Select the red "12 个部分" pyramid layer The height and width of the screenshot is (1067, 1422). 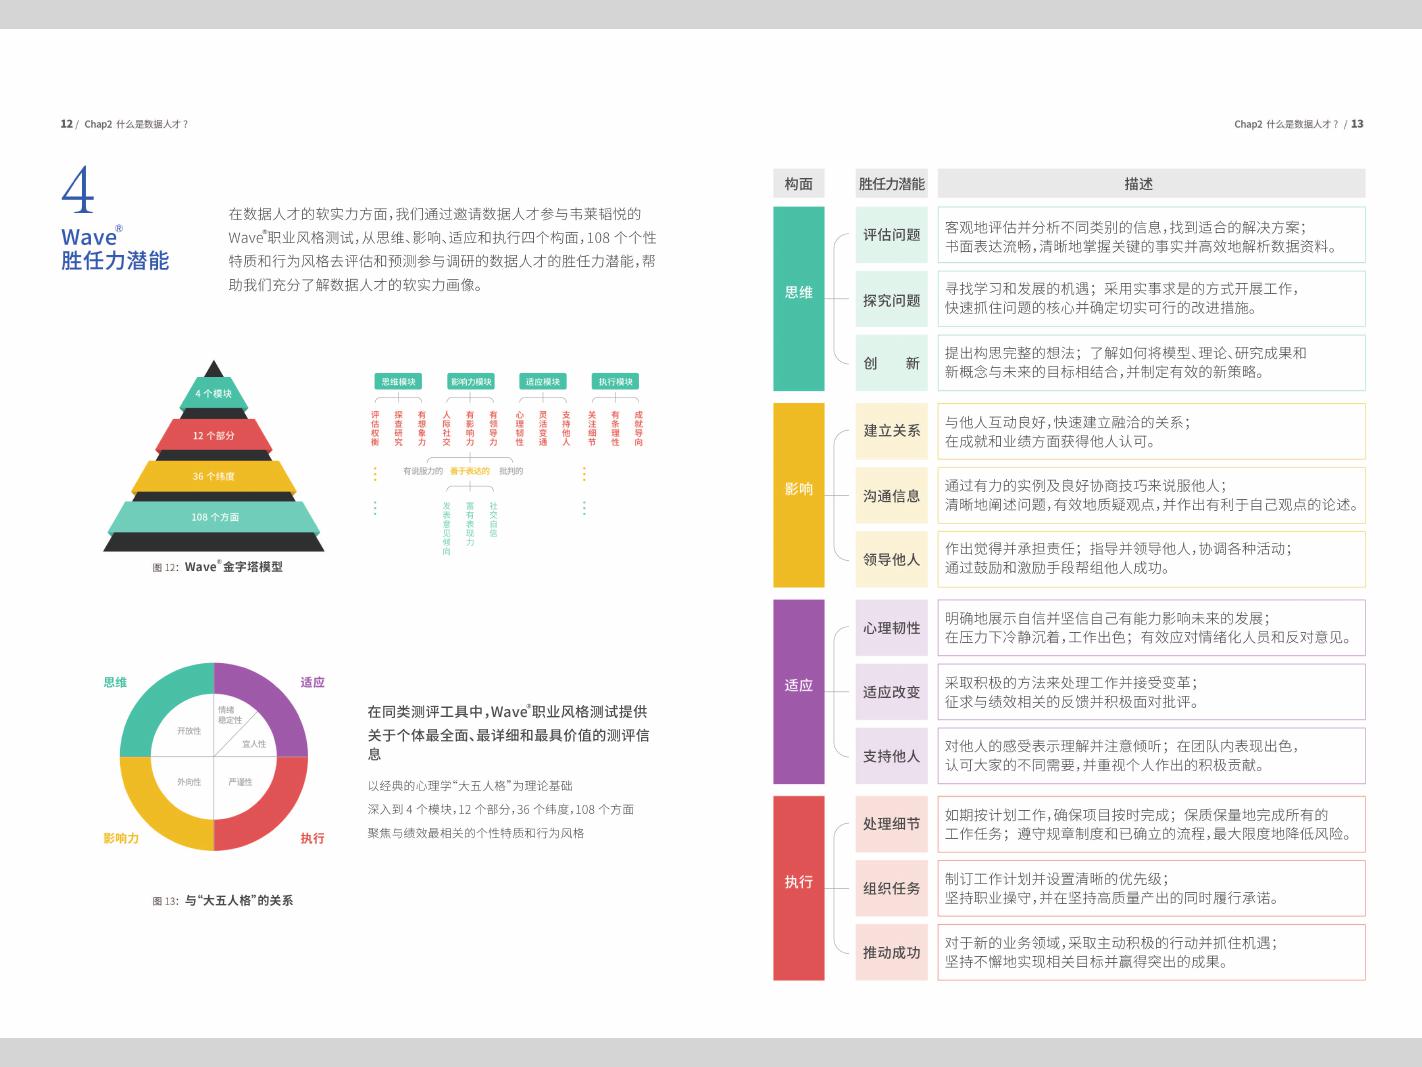tap(213, 435)
